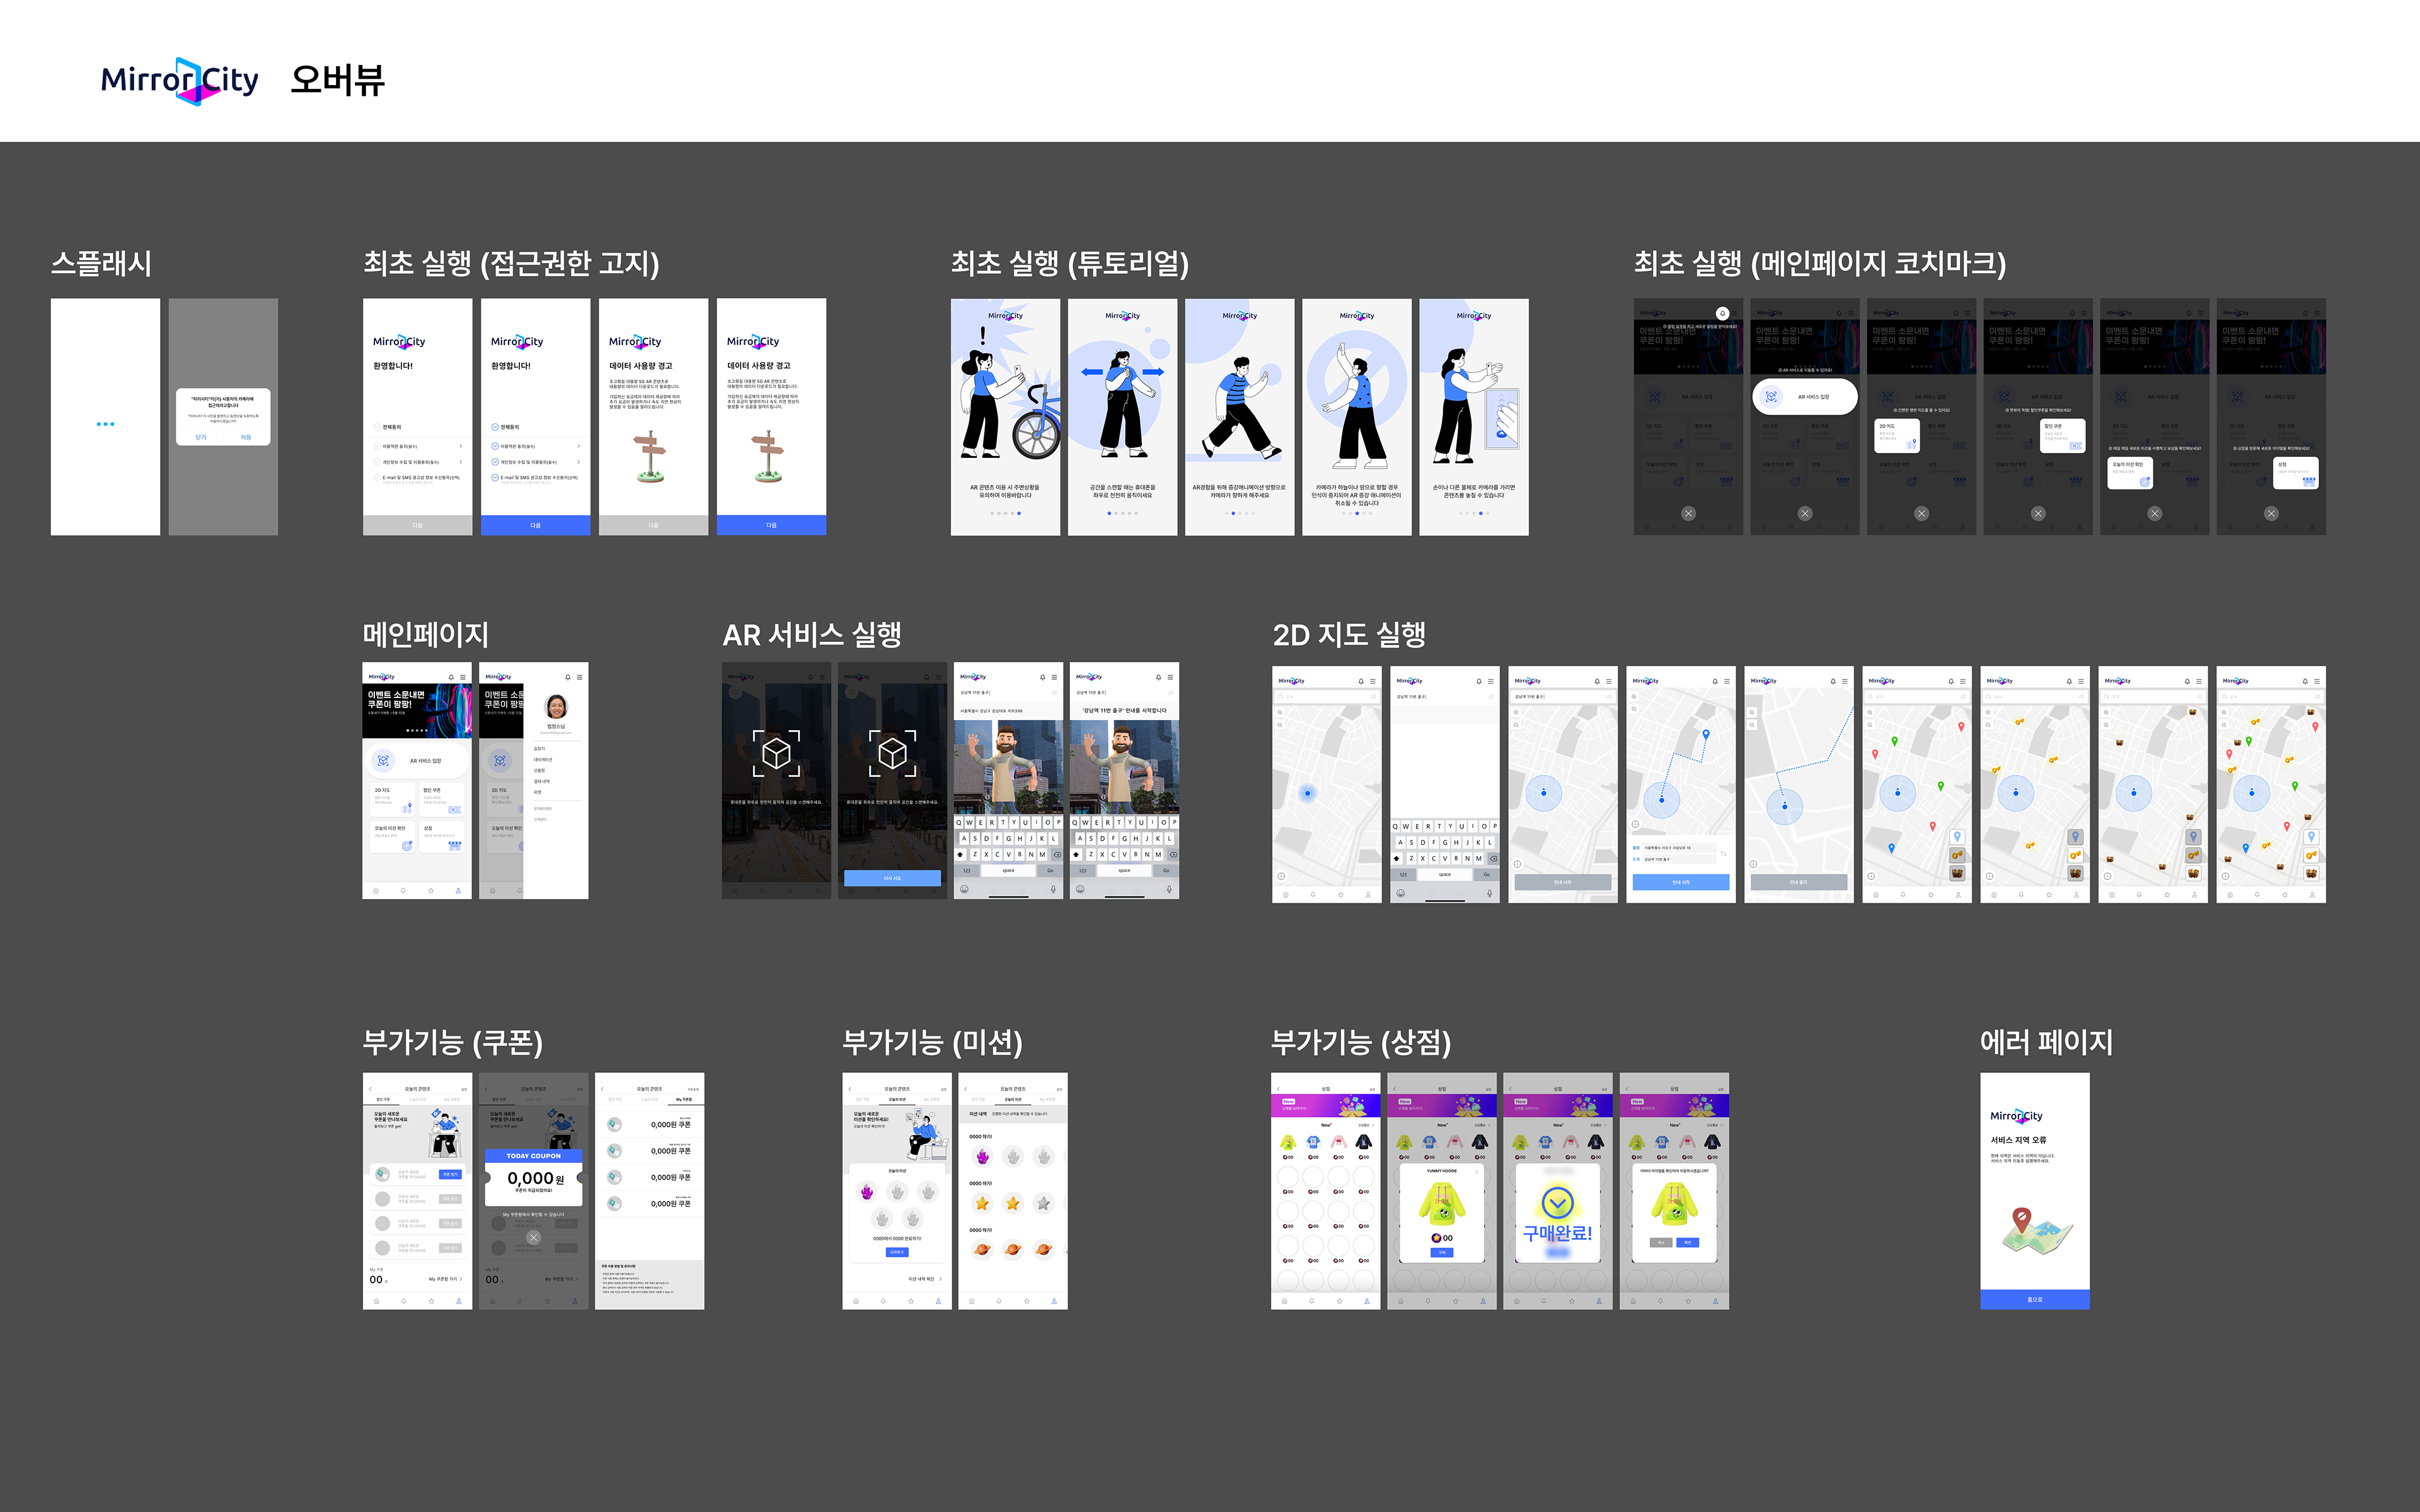Image resolution: width=2420 pixels, height=1512 pixels.
Task: Click the close X on TODAY COUPON popup
Action: (x=534, y=1237)
